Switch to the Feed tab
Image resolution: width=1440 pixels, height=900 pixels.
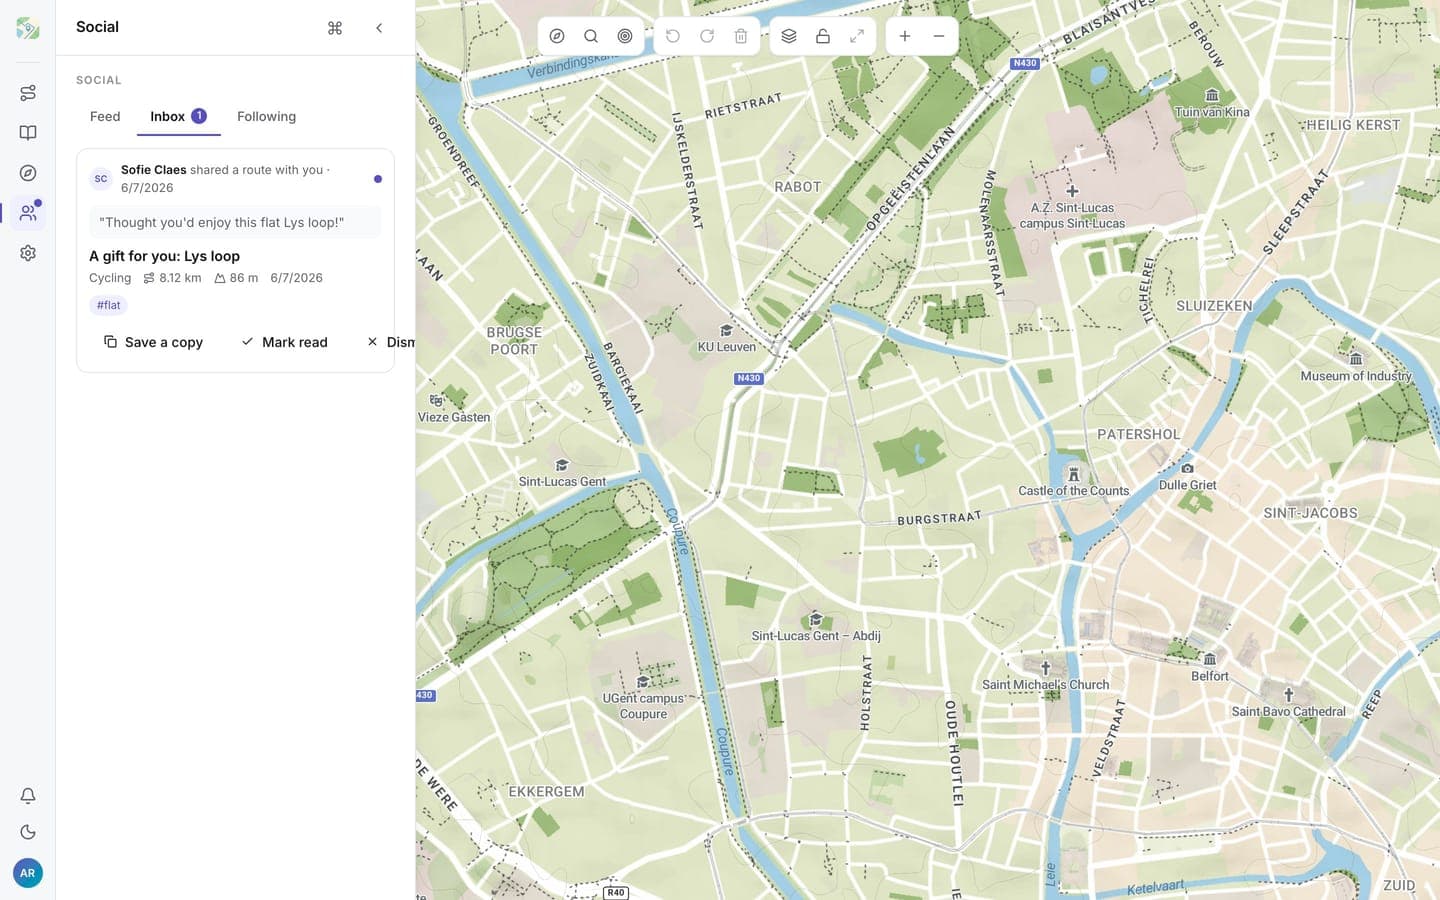point(105,117)
